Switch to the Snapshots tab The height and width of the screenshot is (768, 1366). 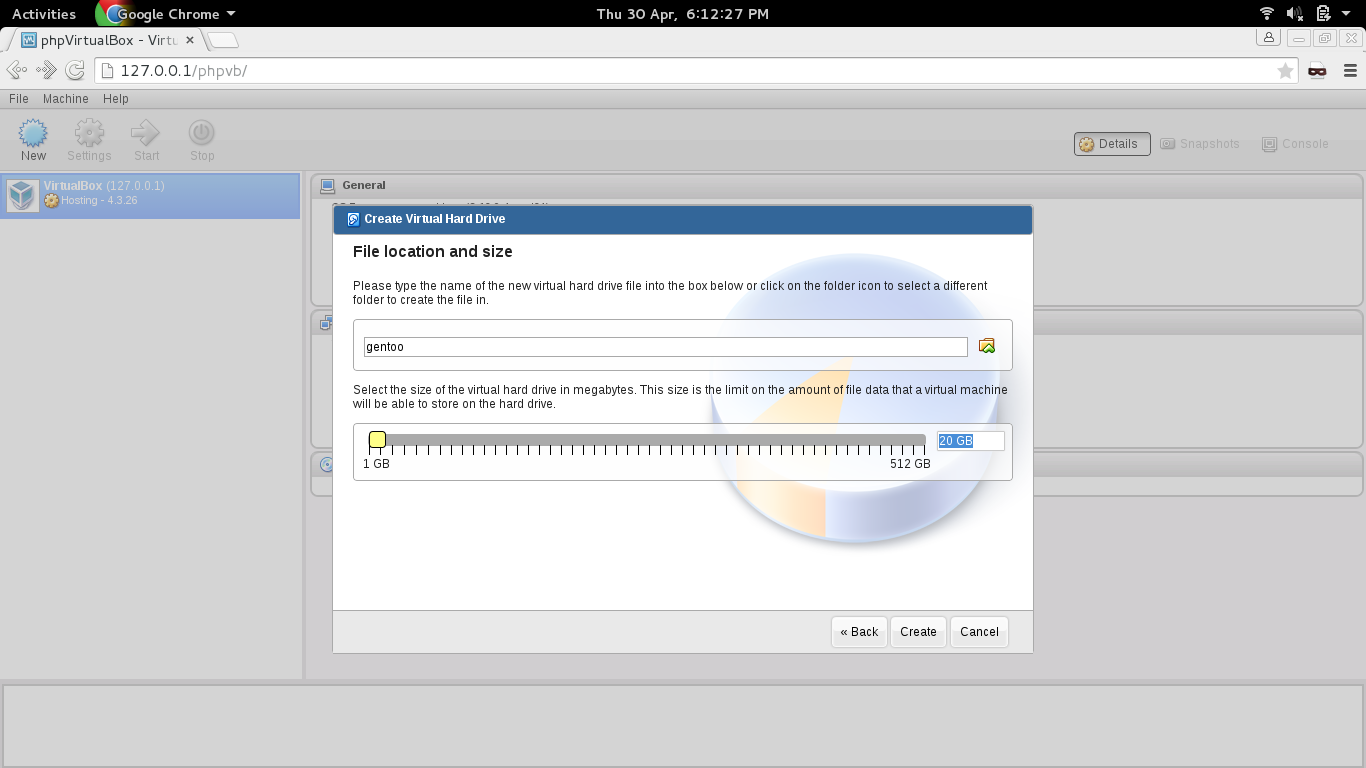pyautogui.click(x=1200, y=144)
